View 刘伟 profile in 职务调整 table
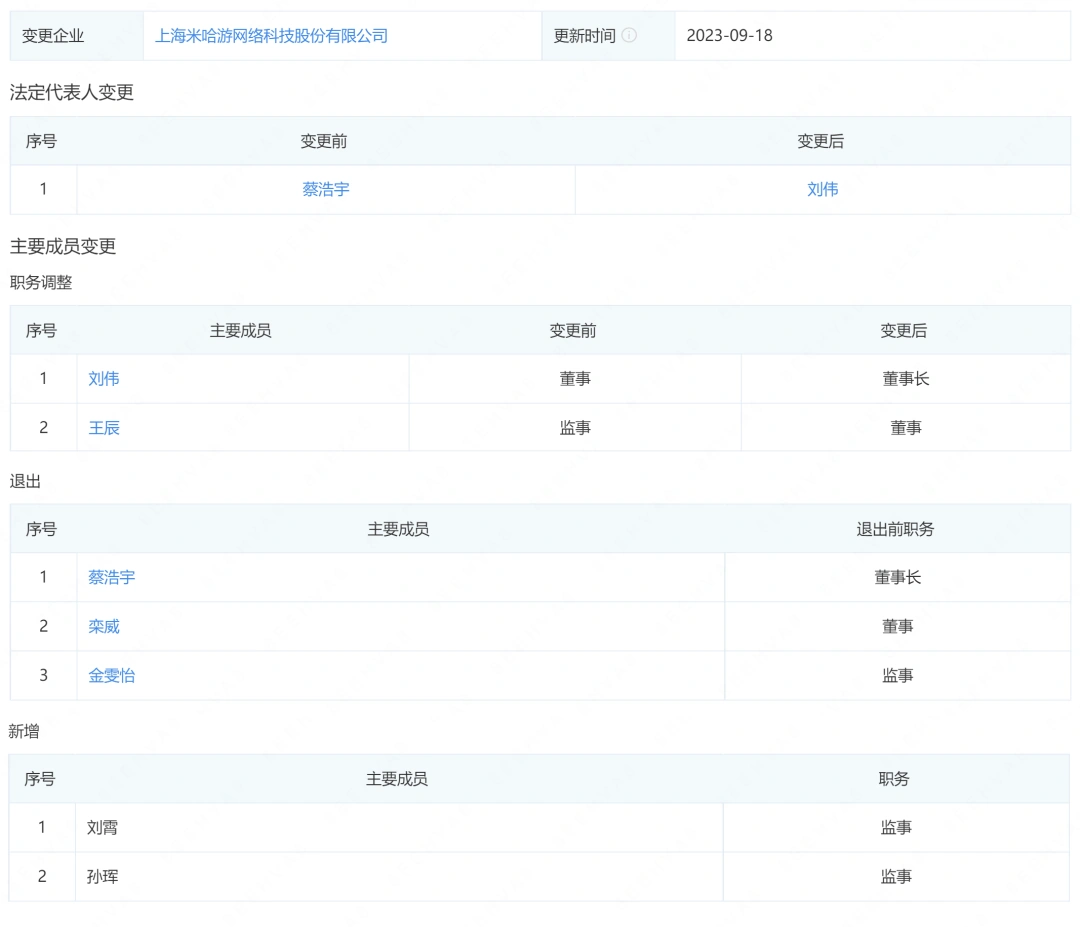Image resolution: width=1080 pixels, height=927 pixels. (104, 379)
